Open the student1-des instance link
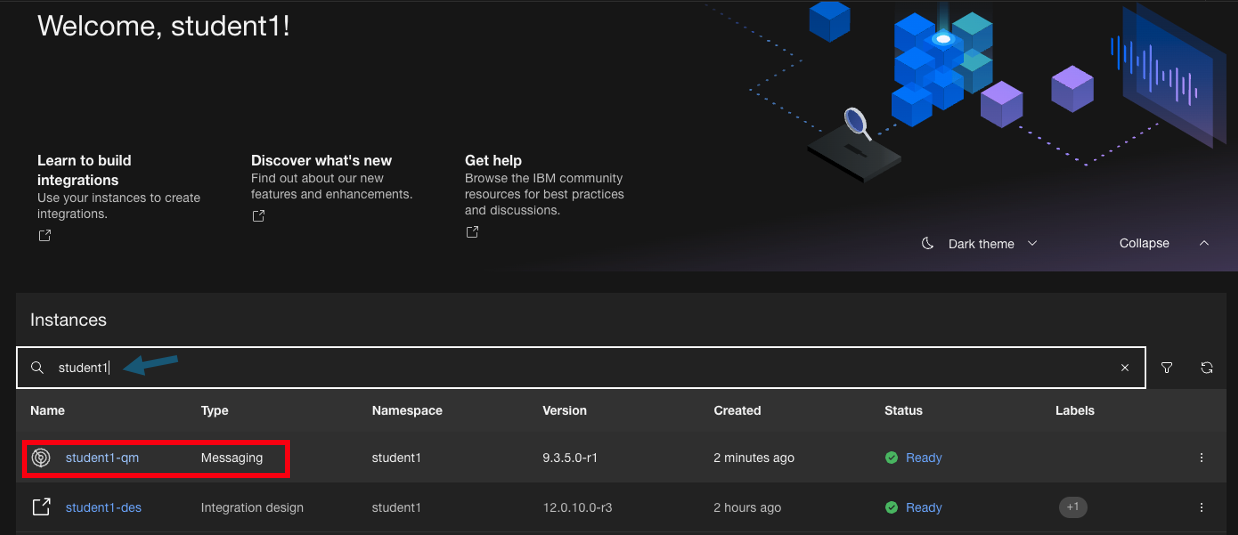1238x535 pixels. tap(103, 507)
